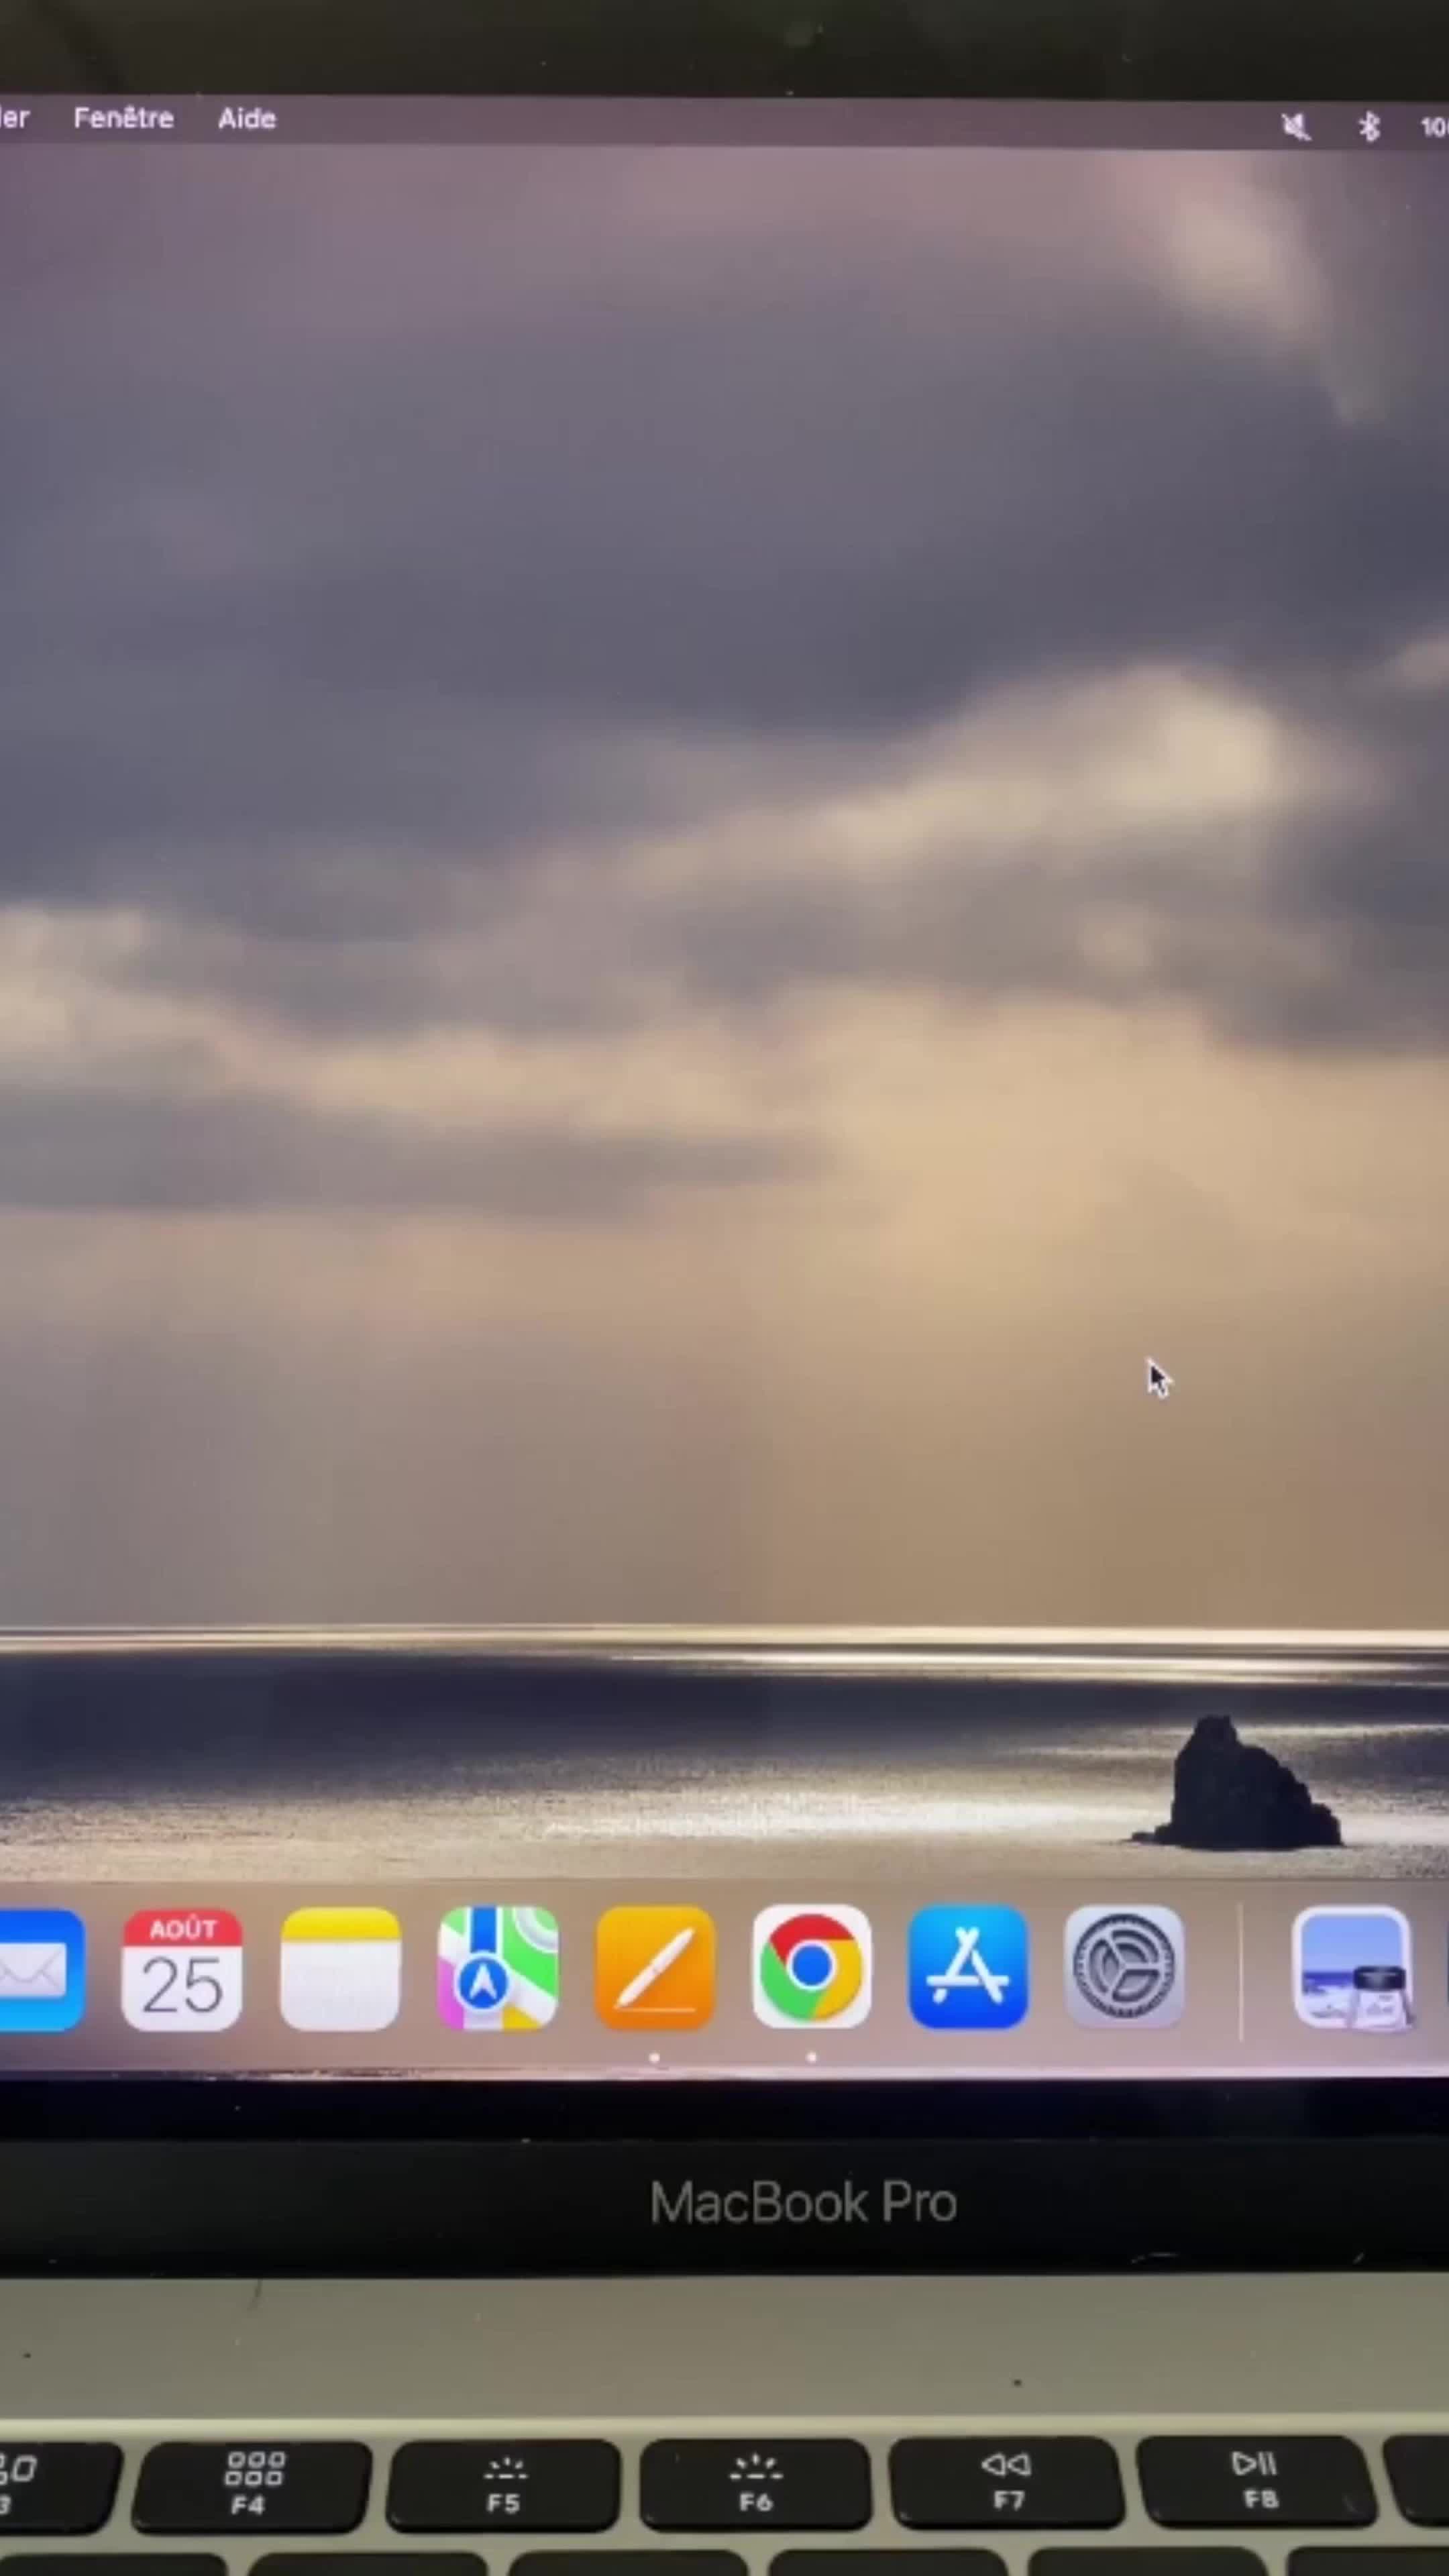Viewport: 1449px width, 2576px height.
Task: Open the App Store
Action: (x=968, y=1967)
